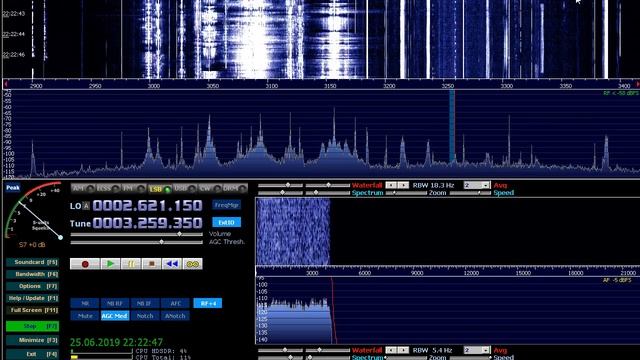The width and height of the screenshot is (640, 360).
Task: Click Minimize [F3] button
Action: 33,340
